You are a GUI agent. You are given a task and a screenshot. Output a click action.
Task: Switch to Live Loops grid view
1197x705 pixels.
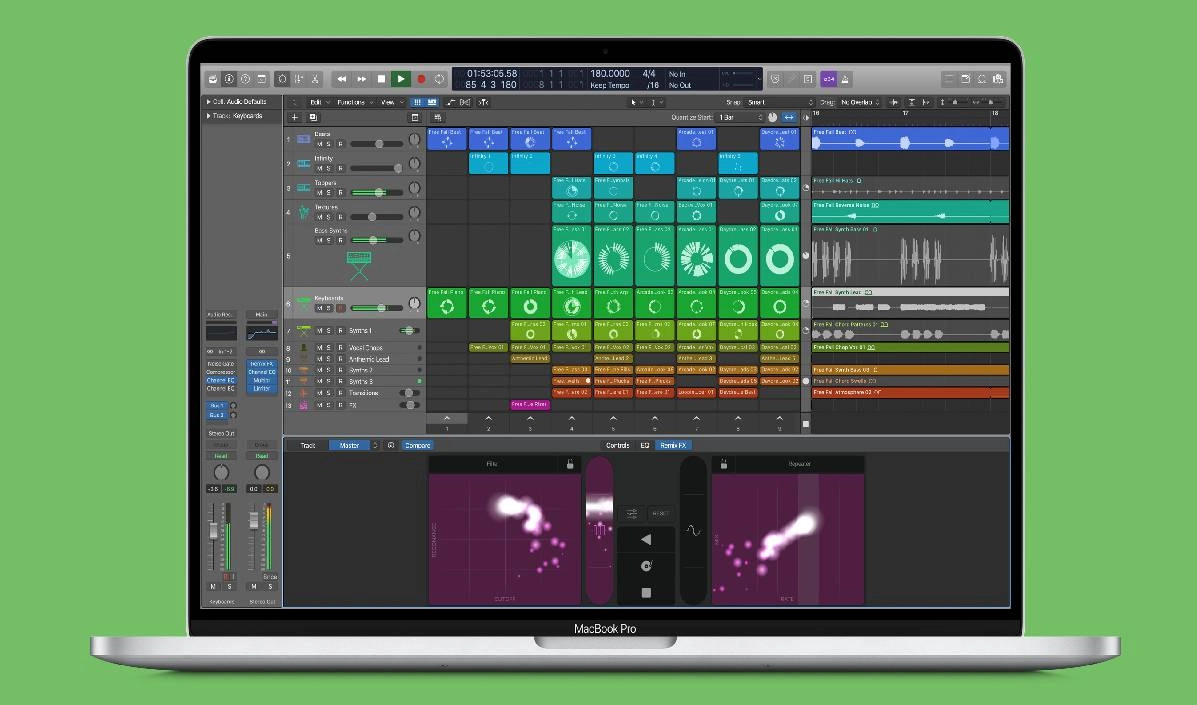click(418, 102)
